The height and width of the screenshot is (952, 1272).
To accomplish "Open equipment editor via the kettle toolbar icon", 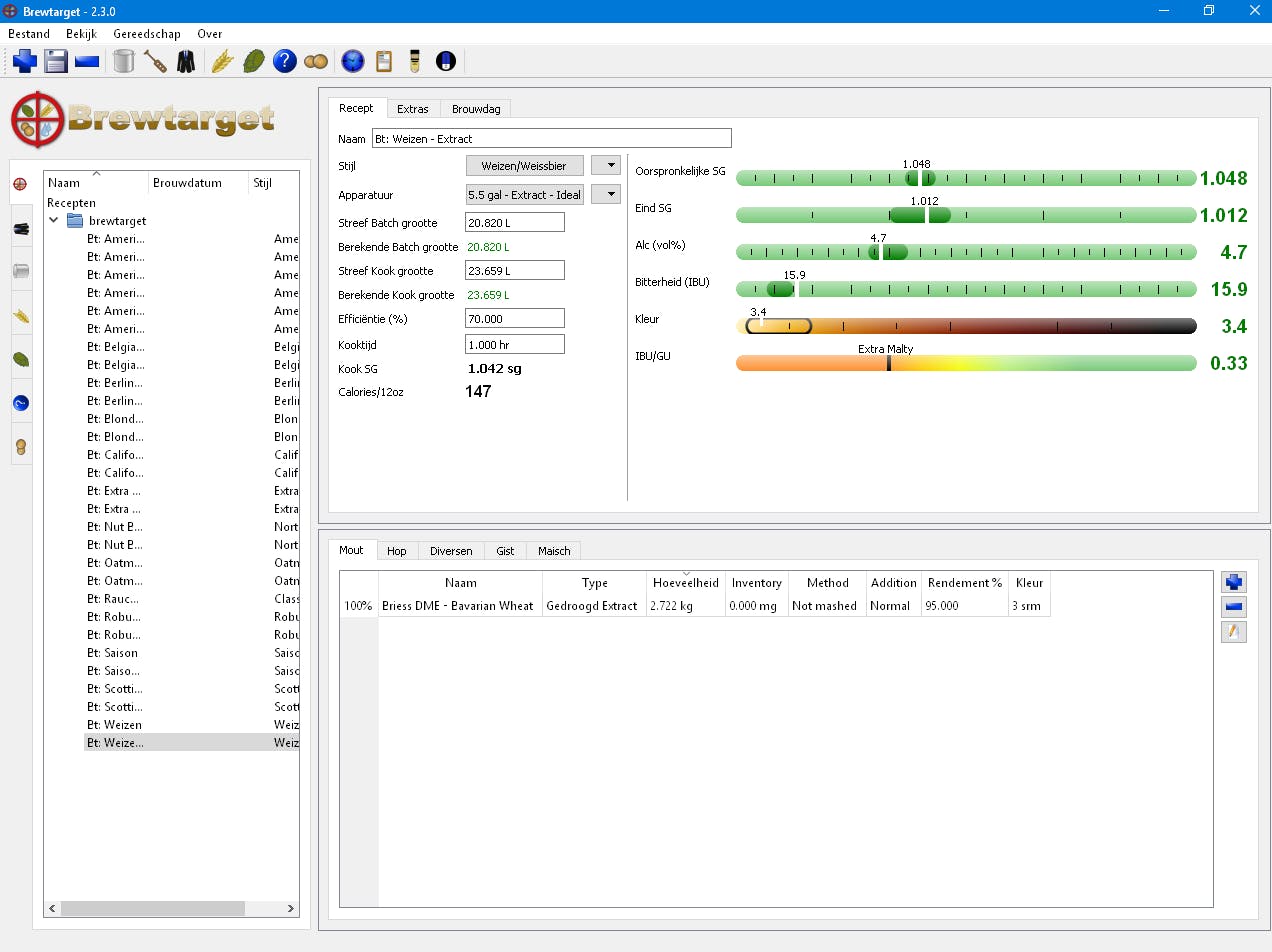I will (123, 62).
